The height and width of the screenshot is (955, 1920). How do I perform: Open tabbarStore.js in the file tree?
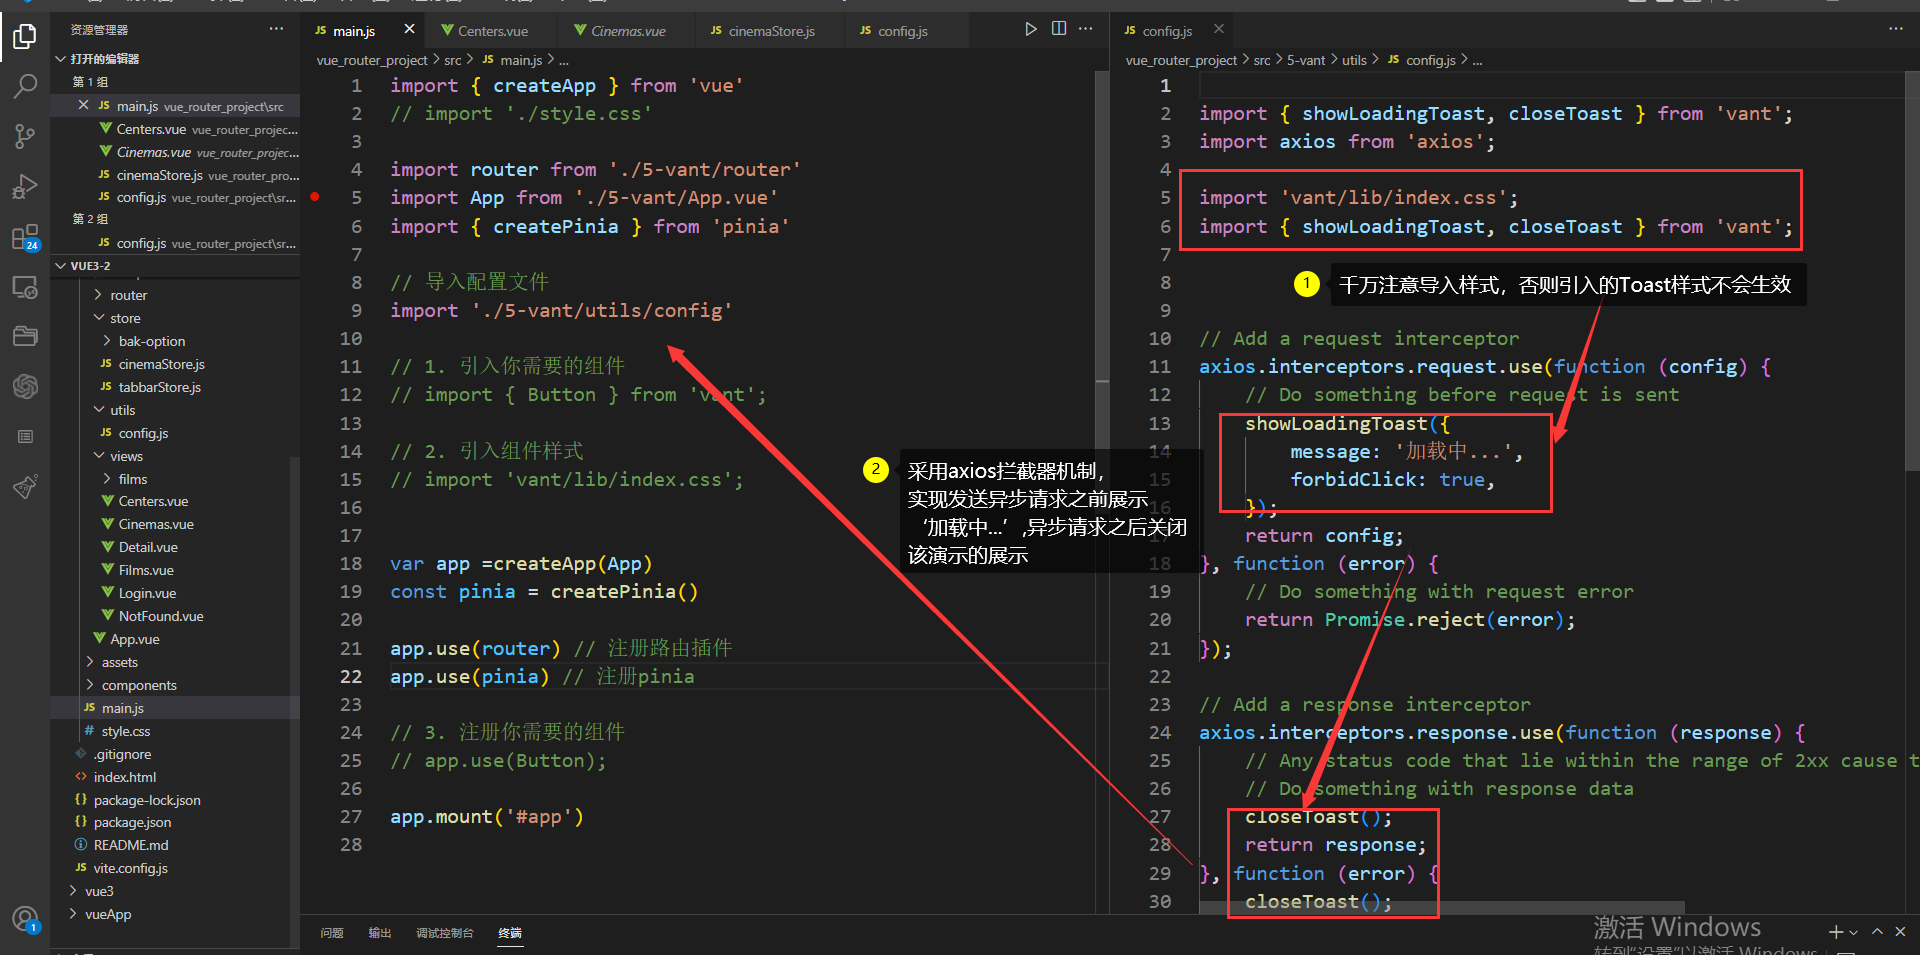tap(159, 387)
